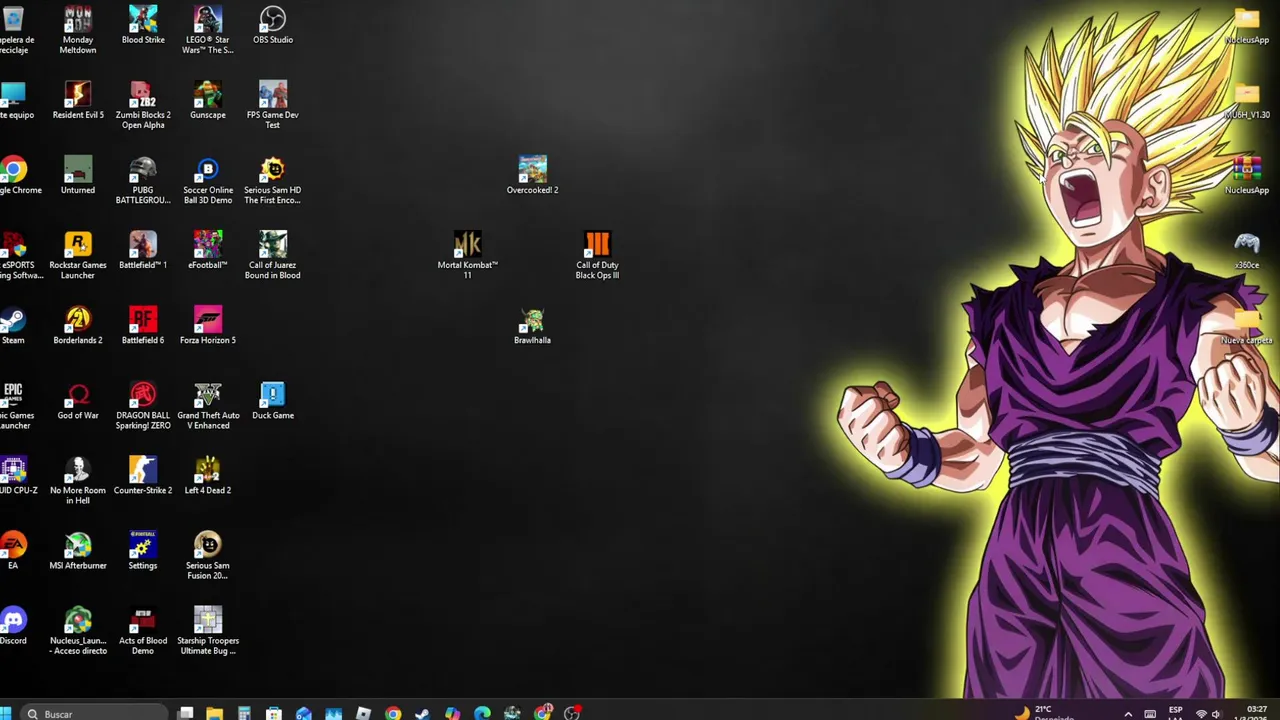Open the Mortal Kombat 11 icon
Screen dimensions: 1280x720
pos(467,255)
